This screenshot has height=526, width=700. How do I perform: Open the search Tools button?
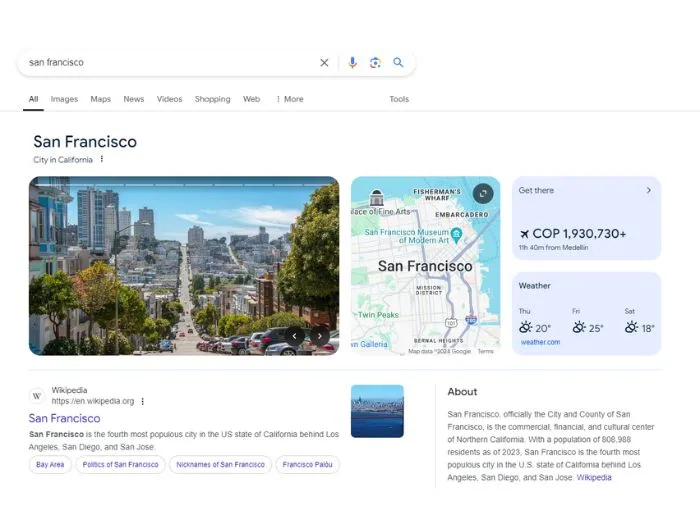[x=399, y=99]
